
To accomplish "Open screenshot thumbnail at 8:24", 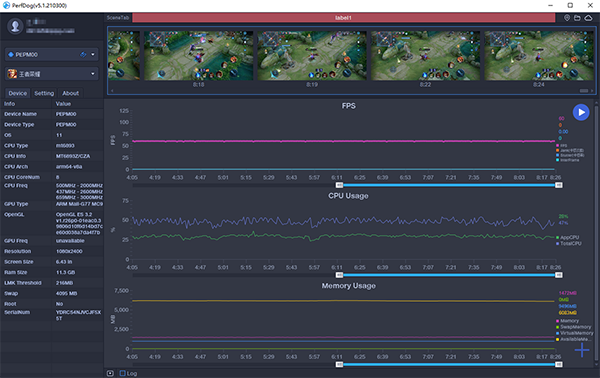I will tap(539, 56).
